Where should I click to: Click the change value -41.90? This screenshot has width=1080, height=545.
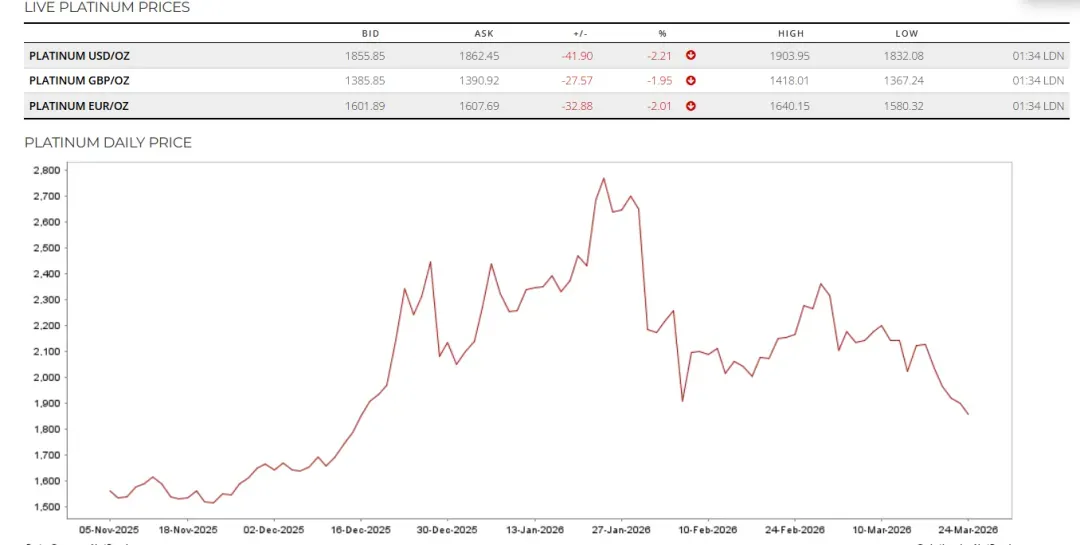[577, 56]
